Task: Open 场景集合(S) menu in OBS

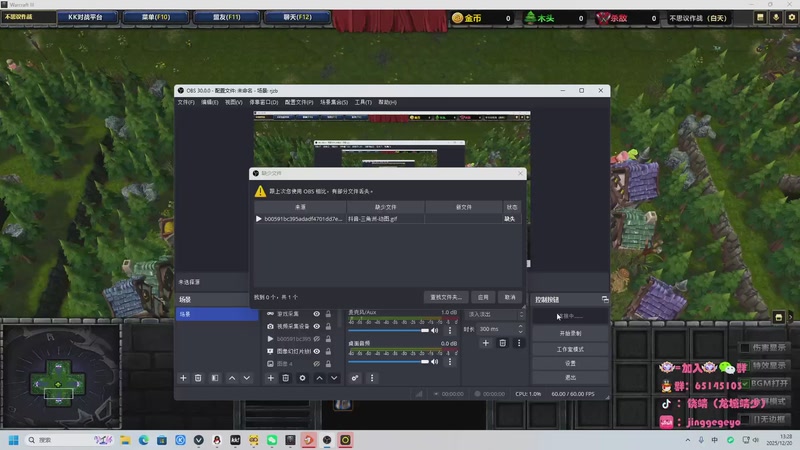Action: (334, 102)
